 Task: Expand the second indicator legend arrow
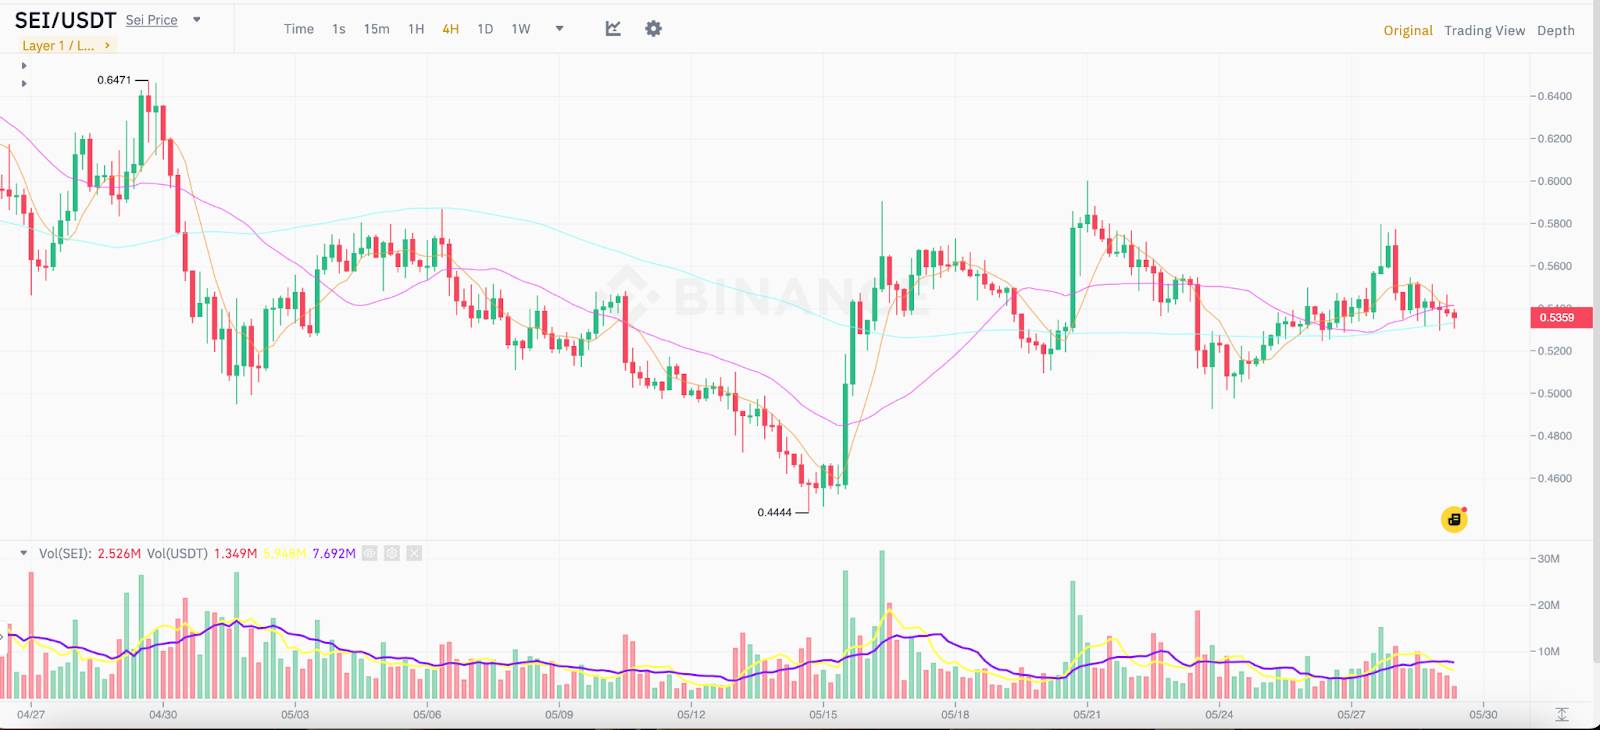pos(24,83)
